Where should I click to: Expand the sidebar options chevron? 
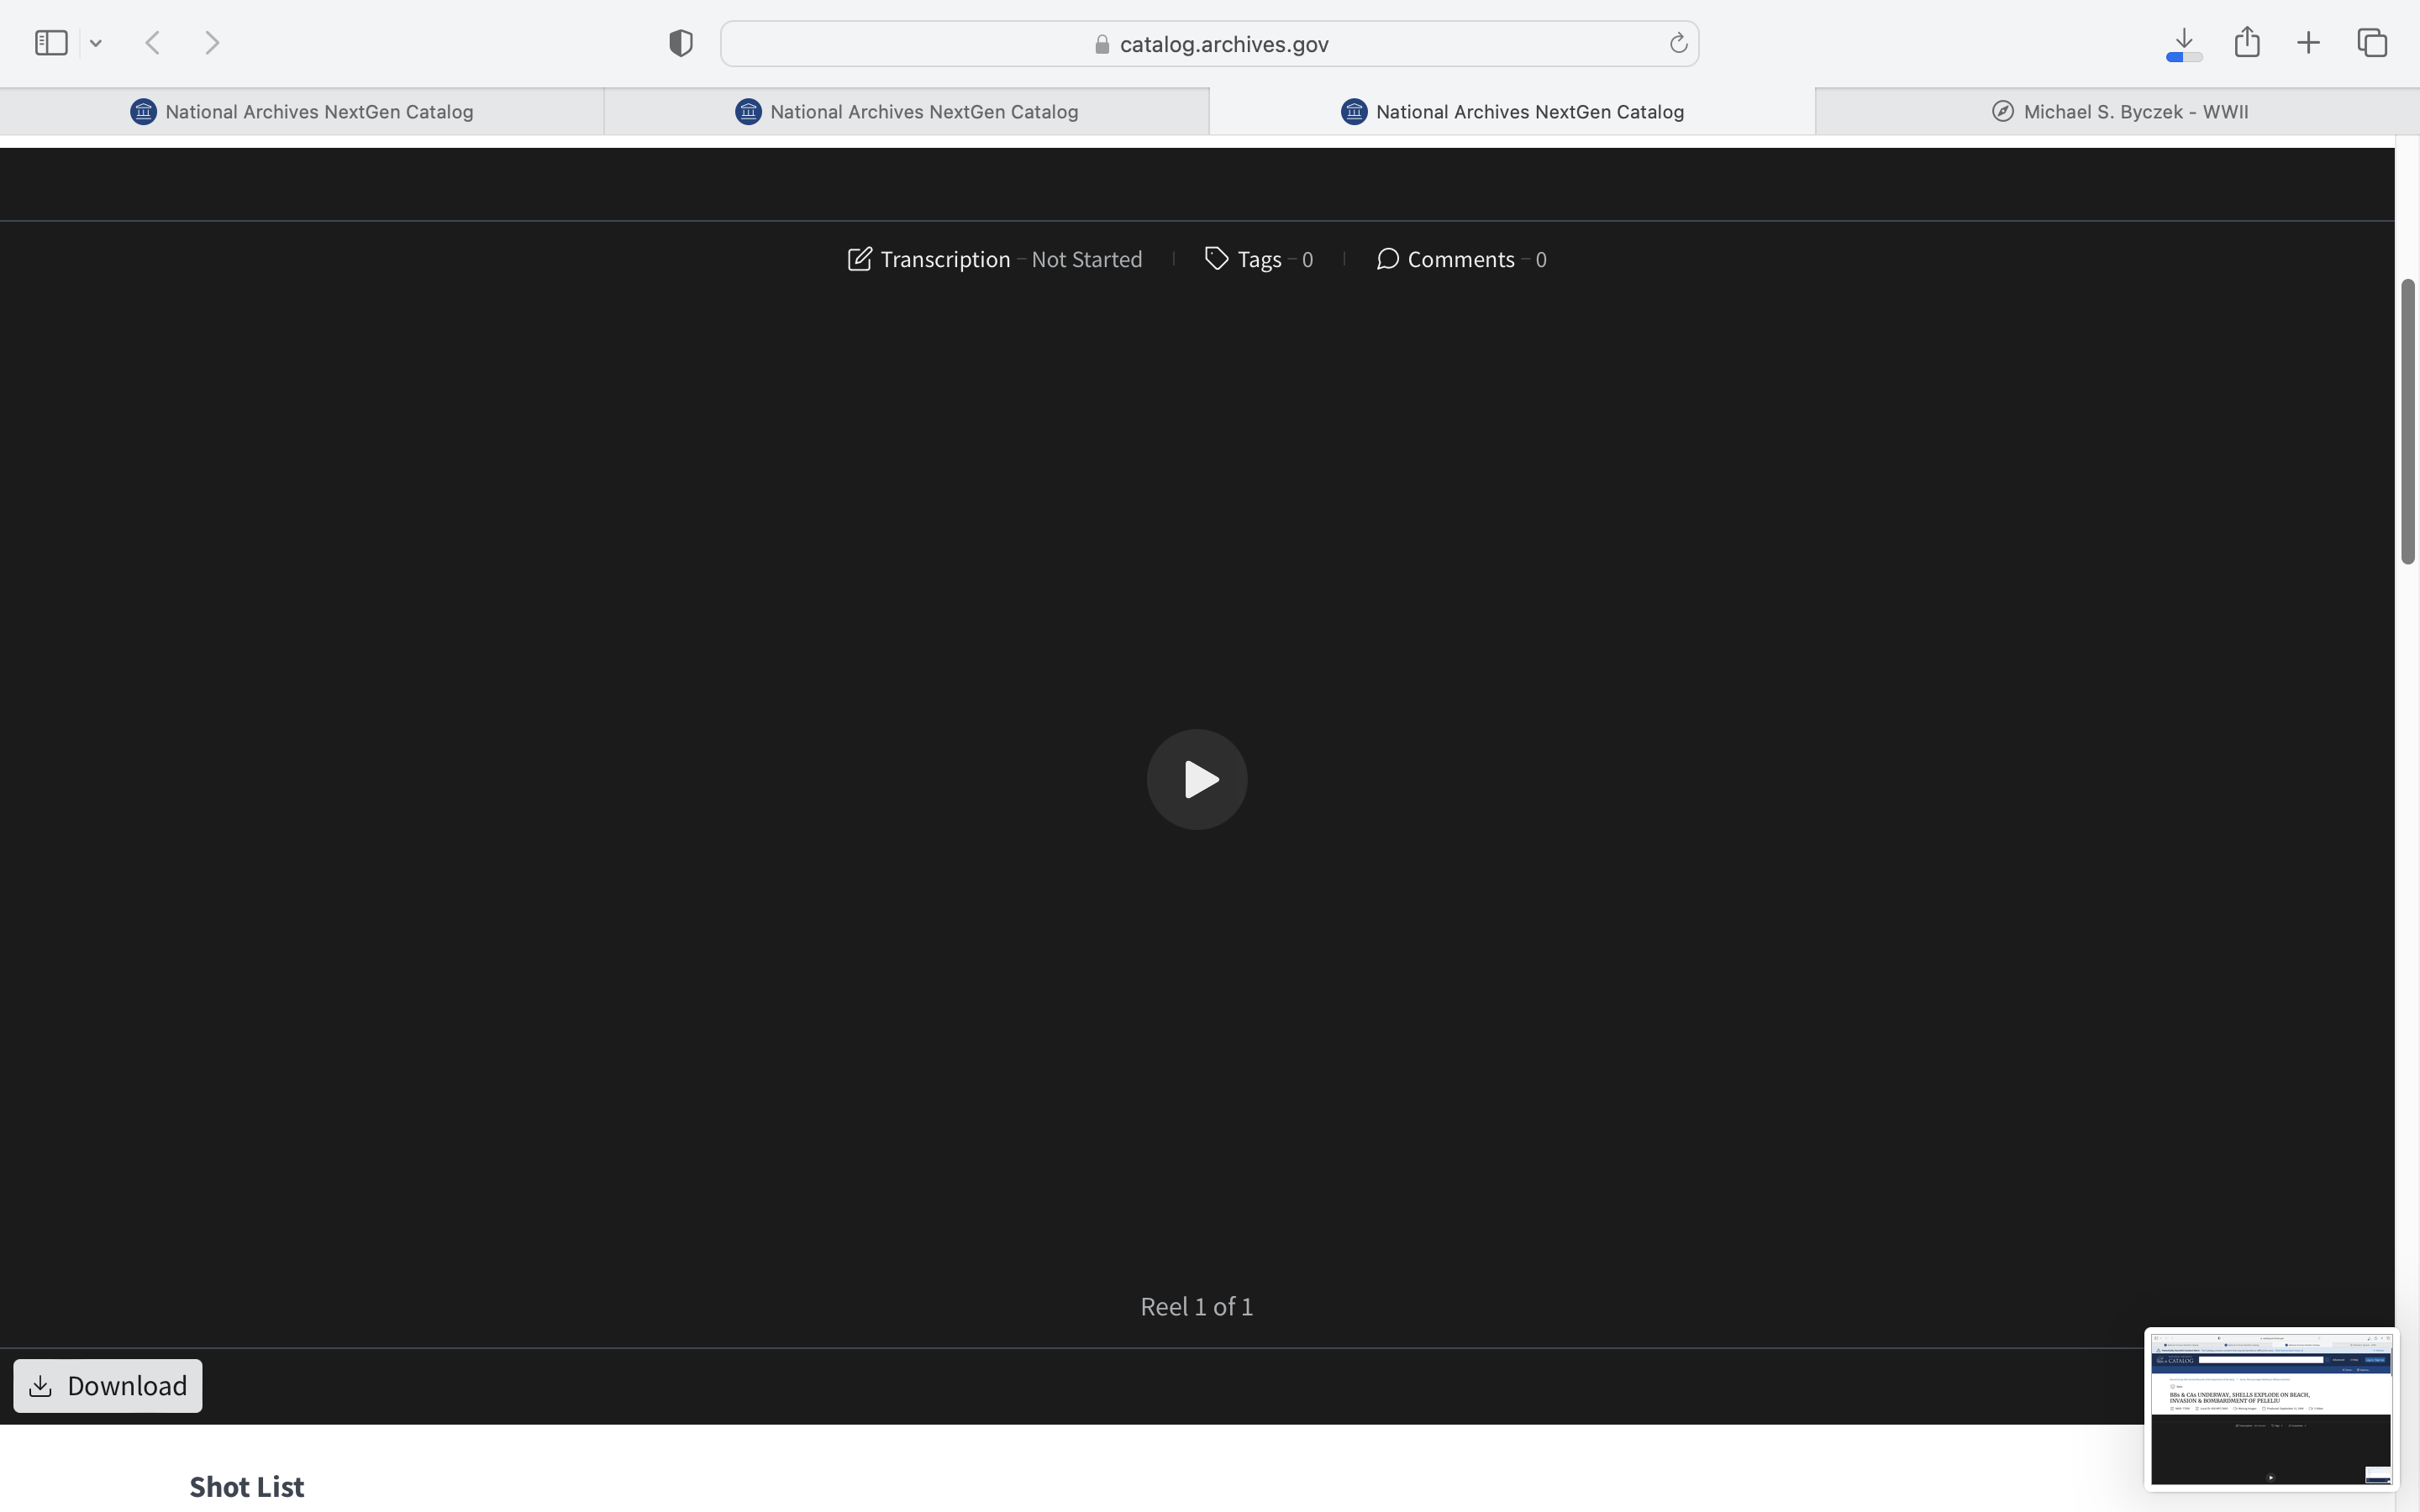tap(96, 43)
